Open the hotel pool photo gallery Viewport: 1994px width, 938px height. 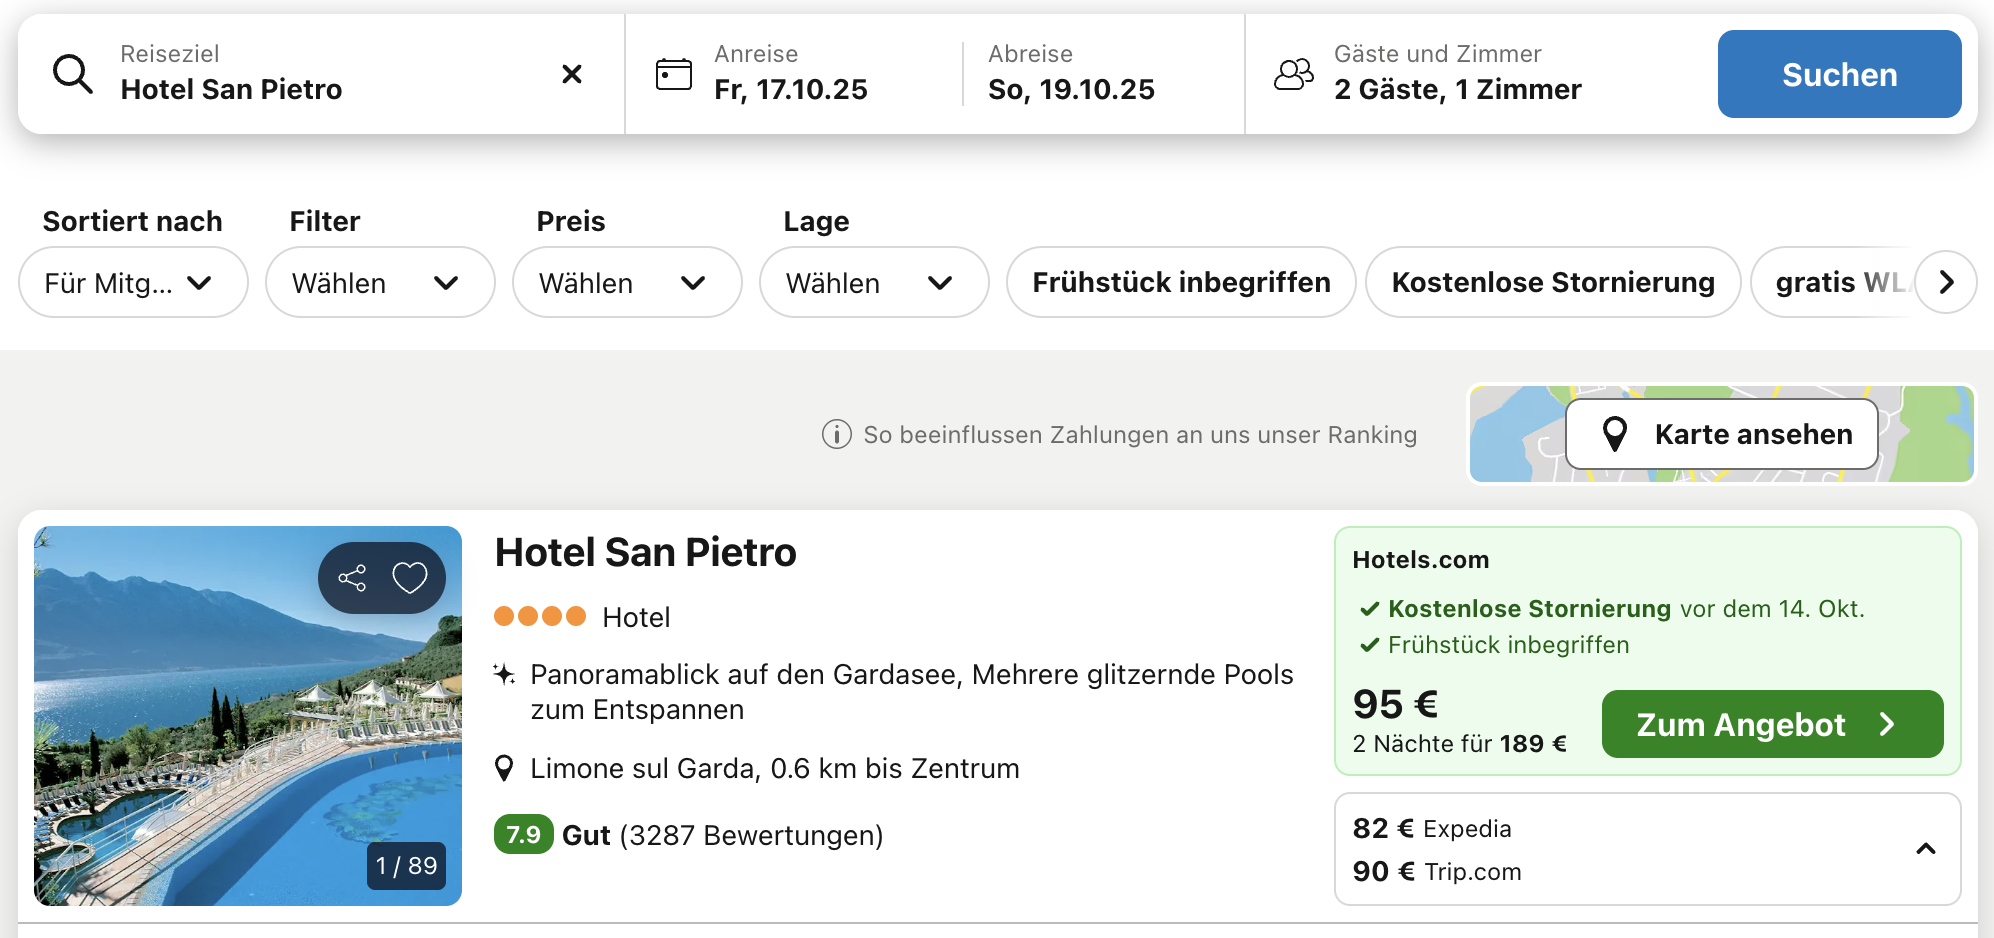click(247, 715)
